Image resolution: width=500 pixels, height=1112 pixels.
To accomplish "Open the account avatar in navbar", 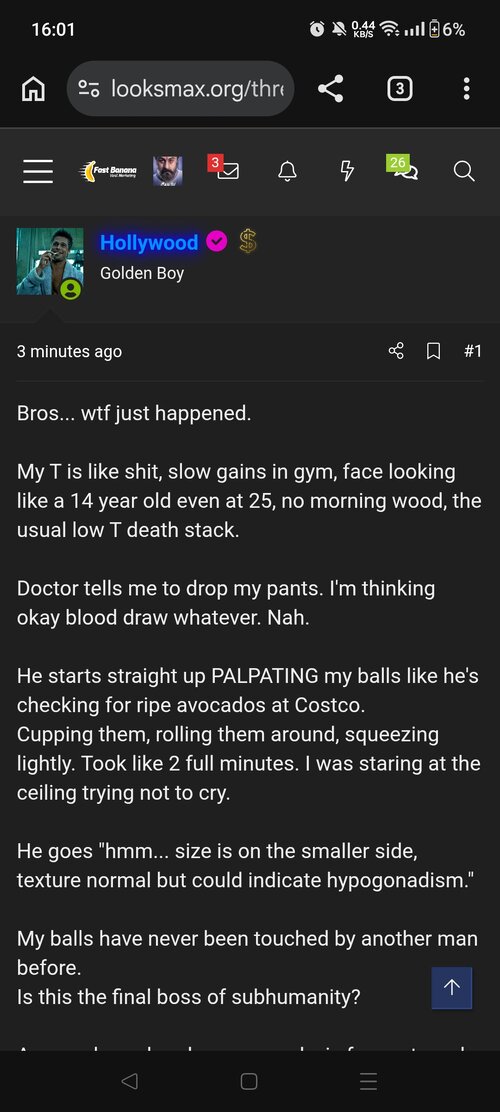I will pos(167,171).
